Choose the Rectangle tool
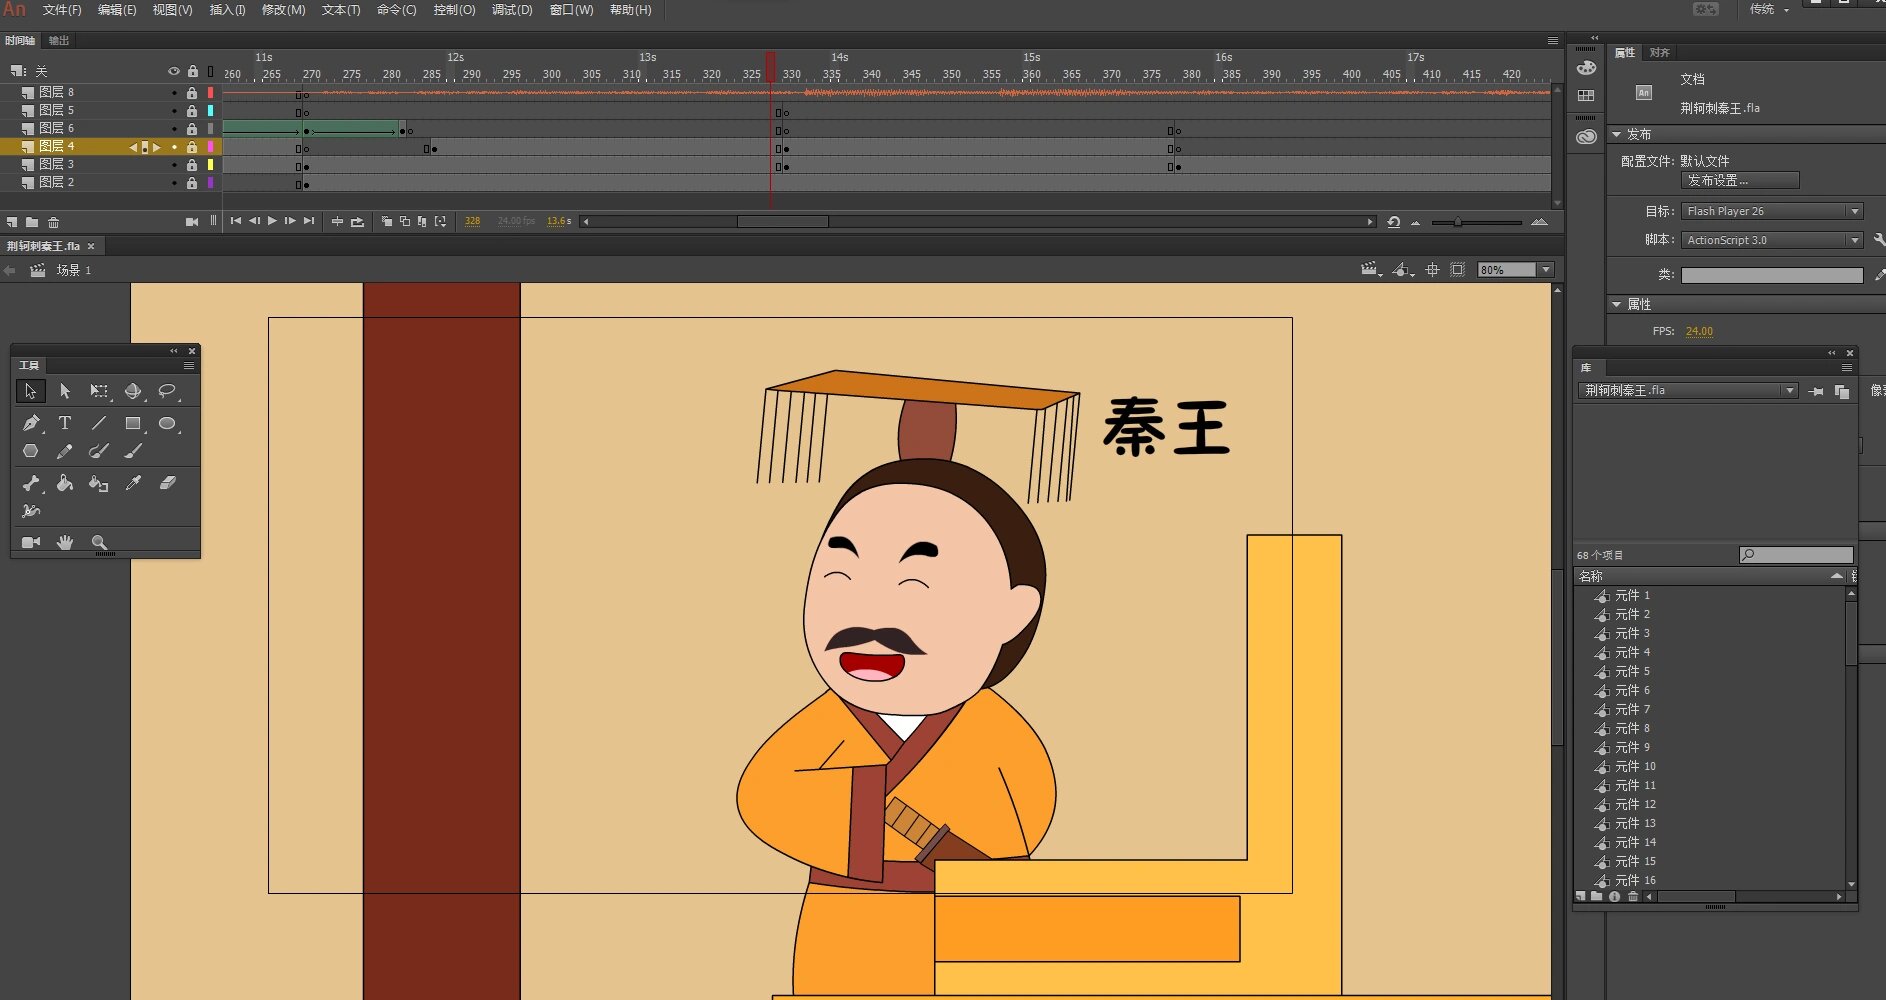The image size is (1886, 1000). pyautogui.click(x=133, y=423)
